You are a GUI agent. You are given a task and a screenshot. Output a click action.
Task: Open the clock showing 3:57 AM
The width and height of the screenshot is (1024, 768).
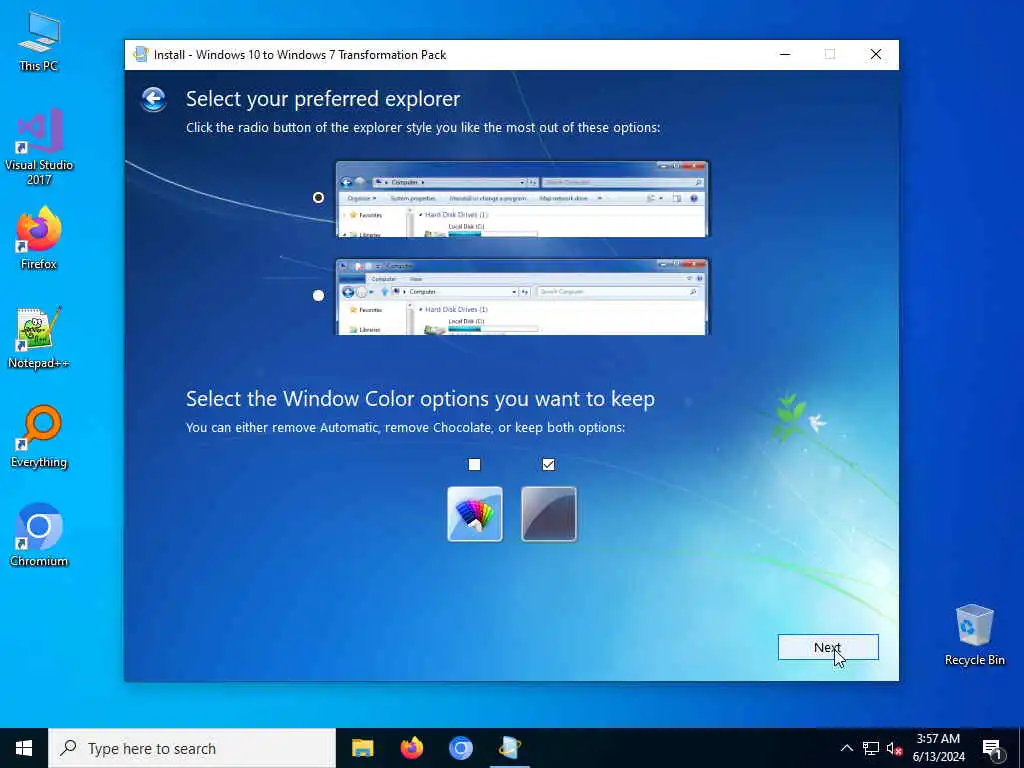[x=938, y=748]
